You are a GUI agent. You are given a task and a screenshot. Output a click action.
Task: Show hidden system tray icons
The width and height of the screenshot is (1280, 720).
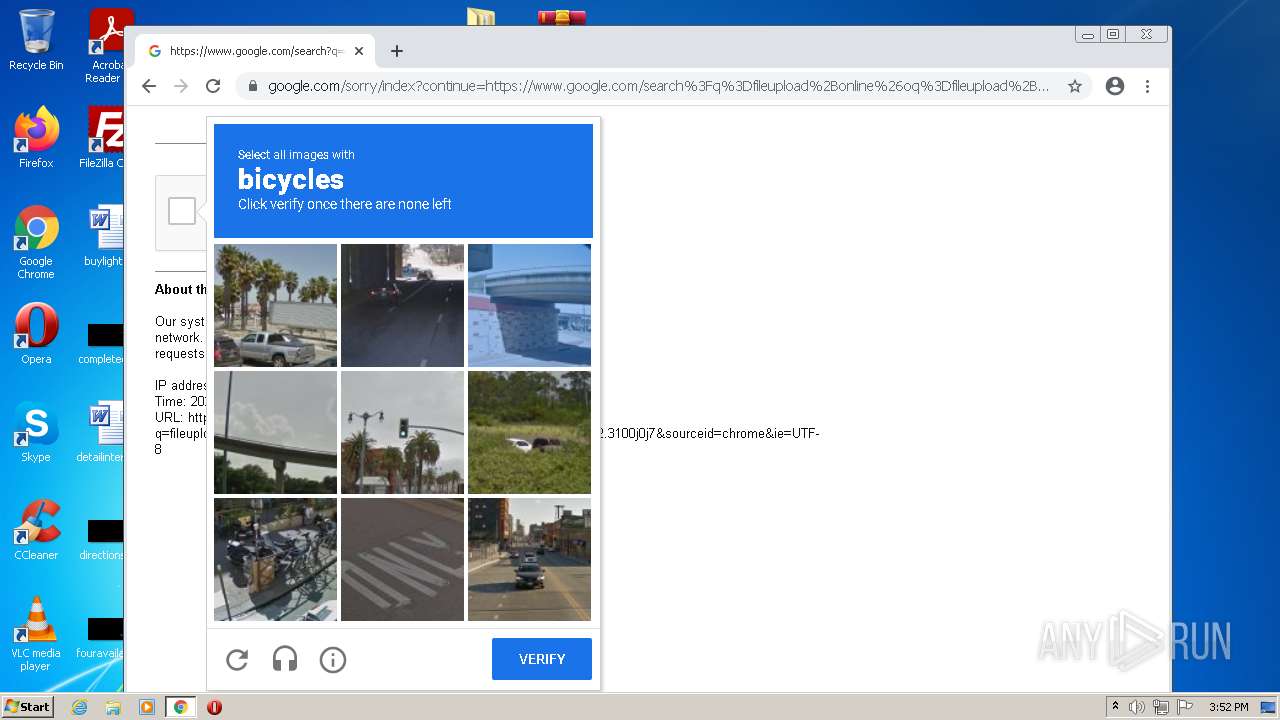[x=1115, y=707]
